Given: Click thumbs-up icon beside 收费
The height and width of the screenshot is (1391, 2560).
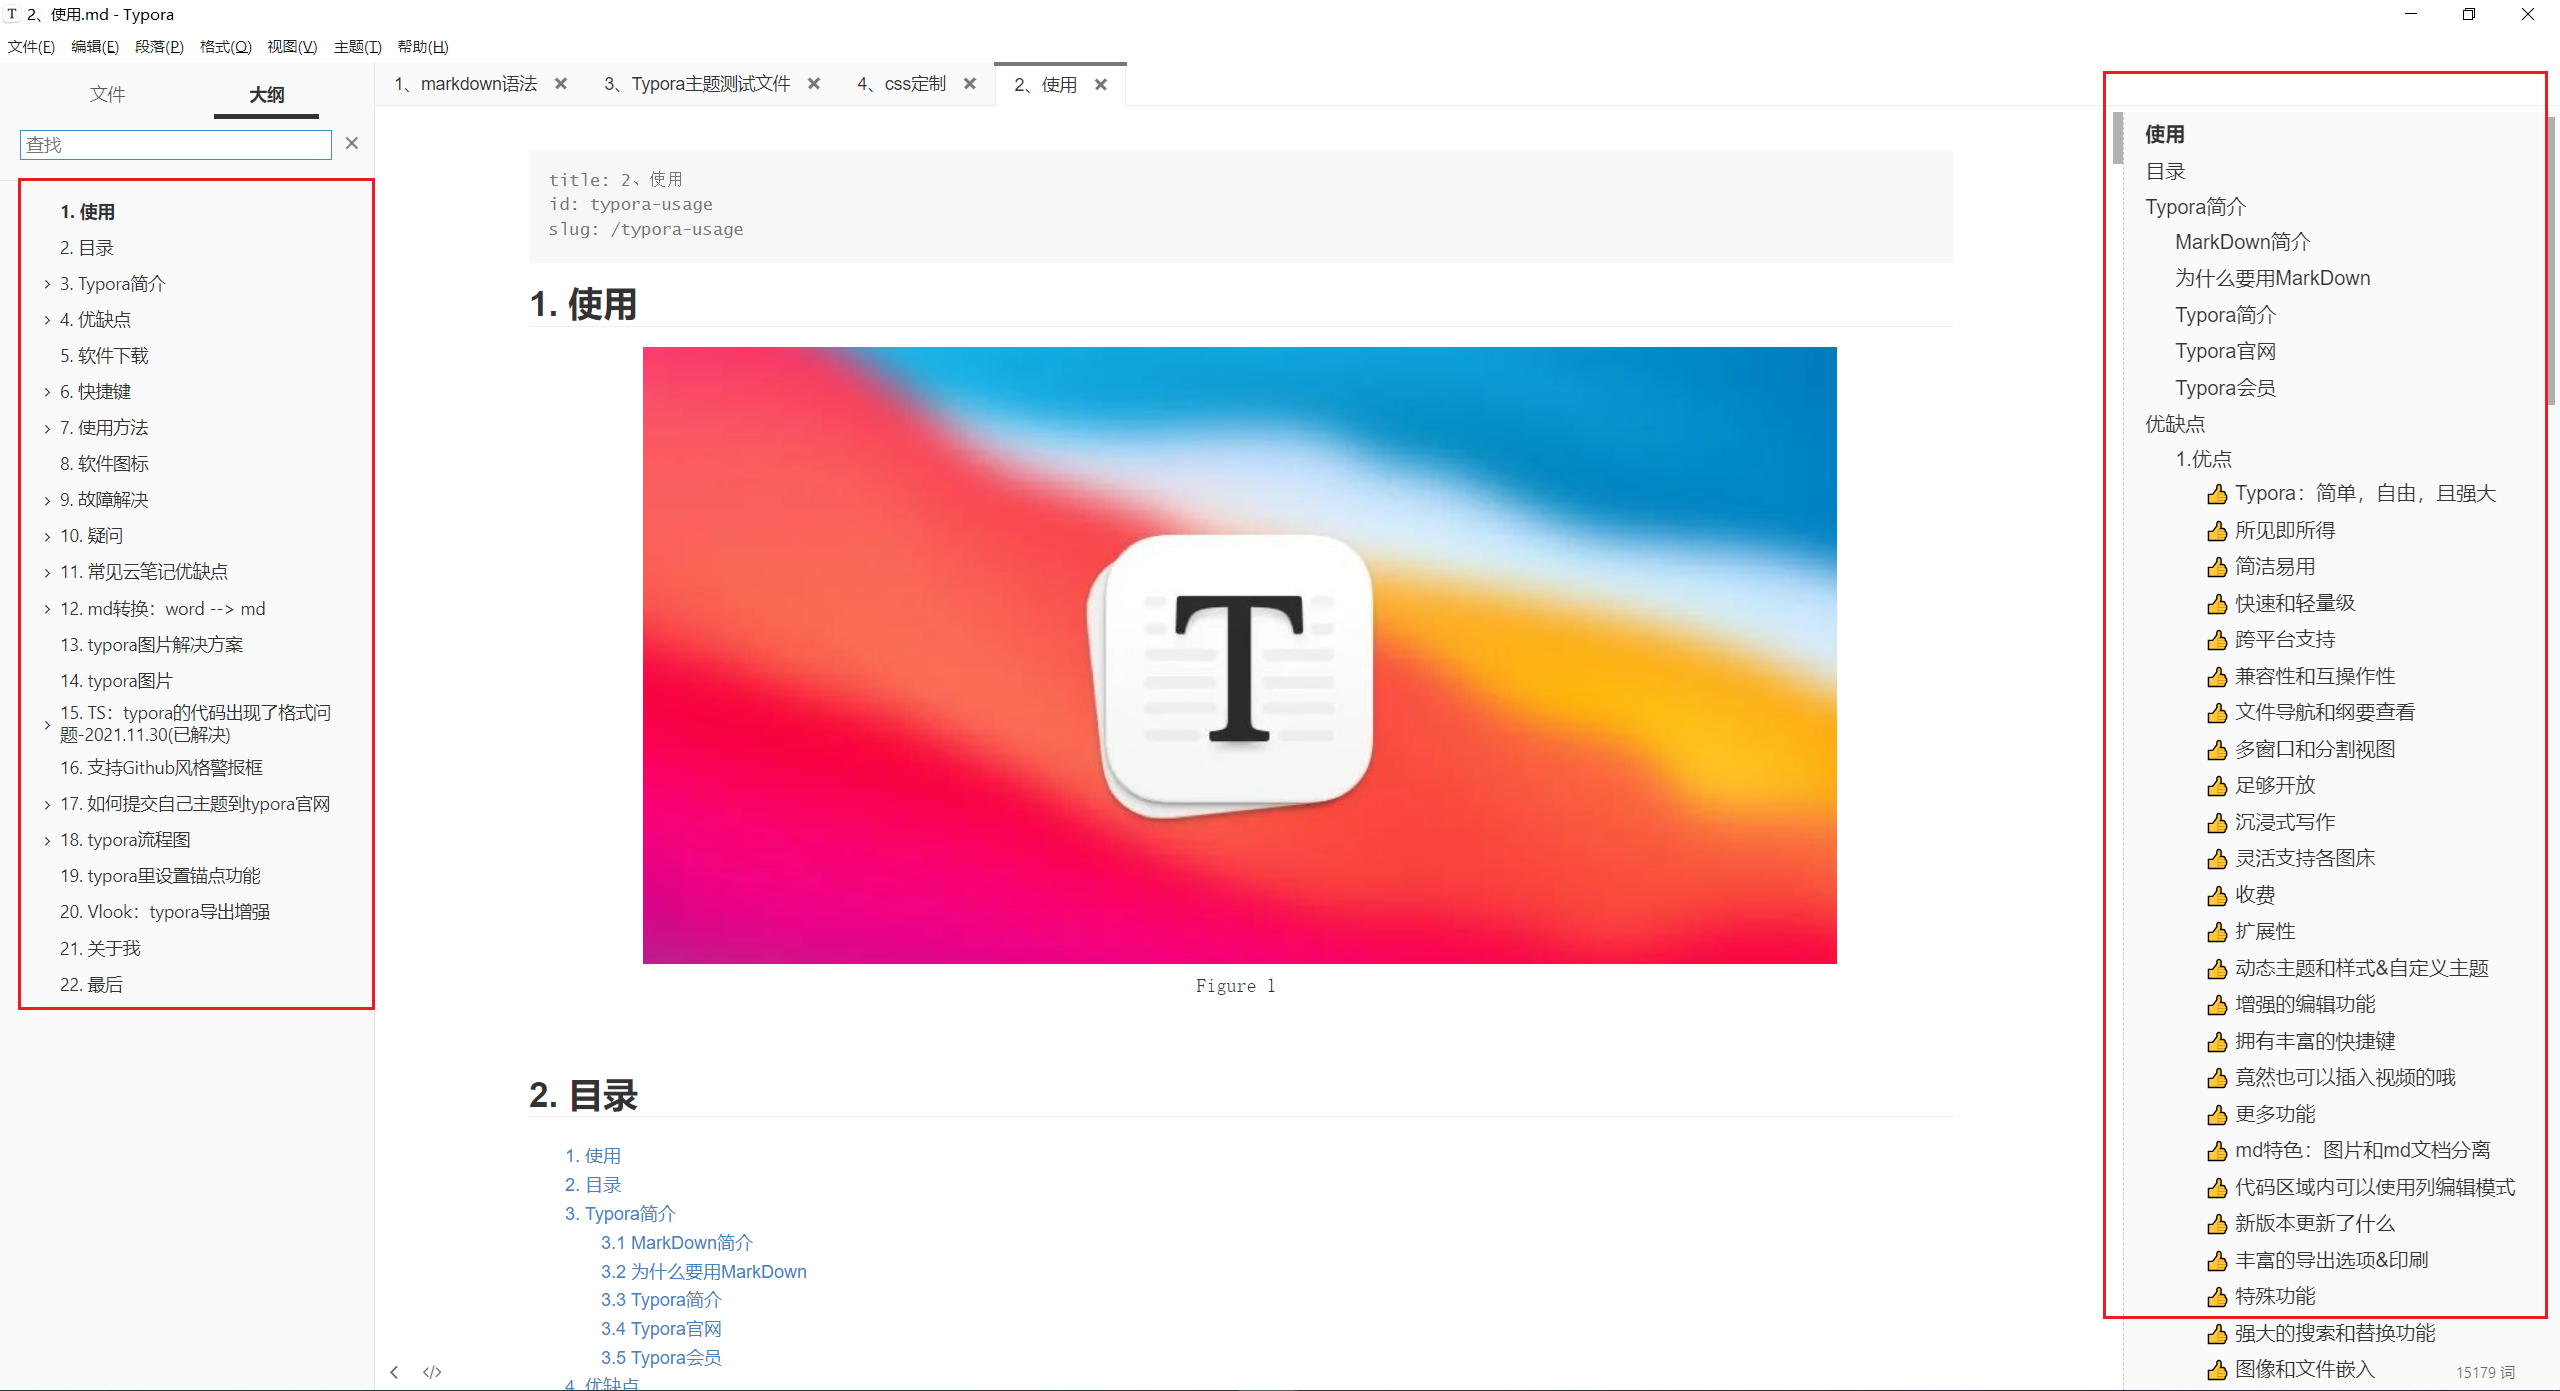Looking at the screenshot, I should click(2217, 896).
